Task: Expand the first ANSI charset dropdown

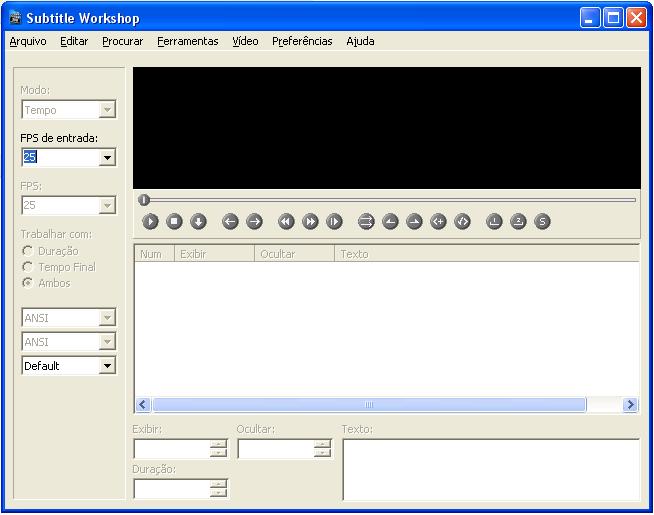Action: point(107,318)
